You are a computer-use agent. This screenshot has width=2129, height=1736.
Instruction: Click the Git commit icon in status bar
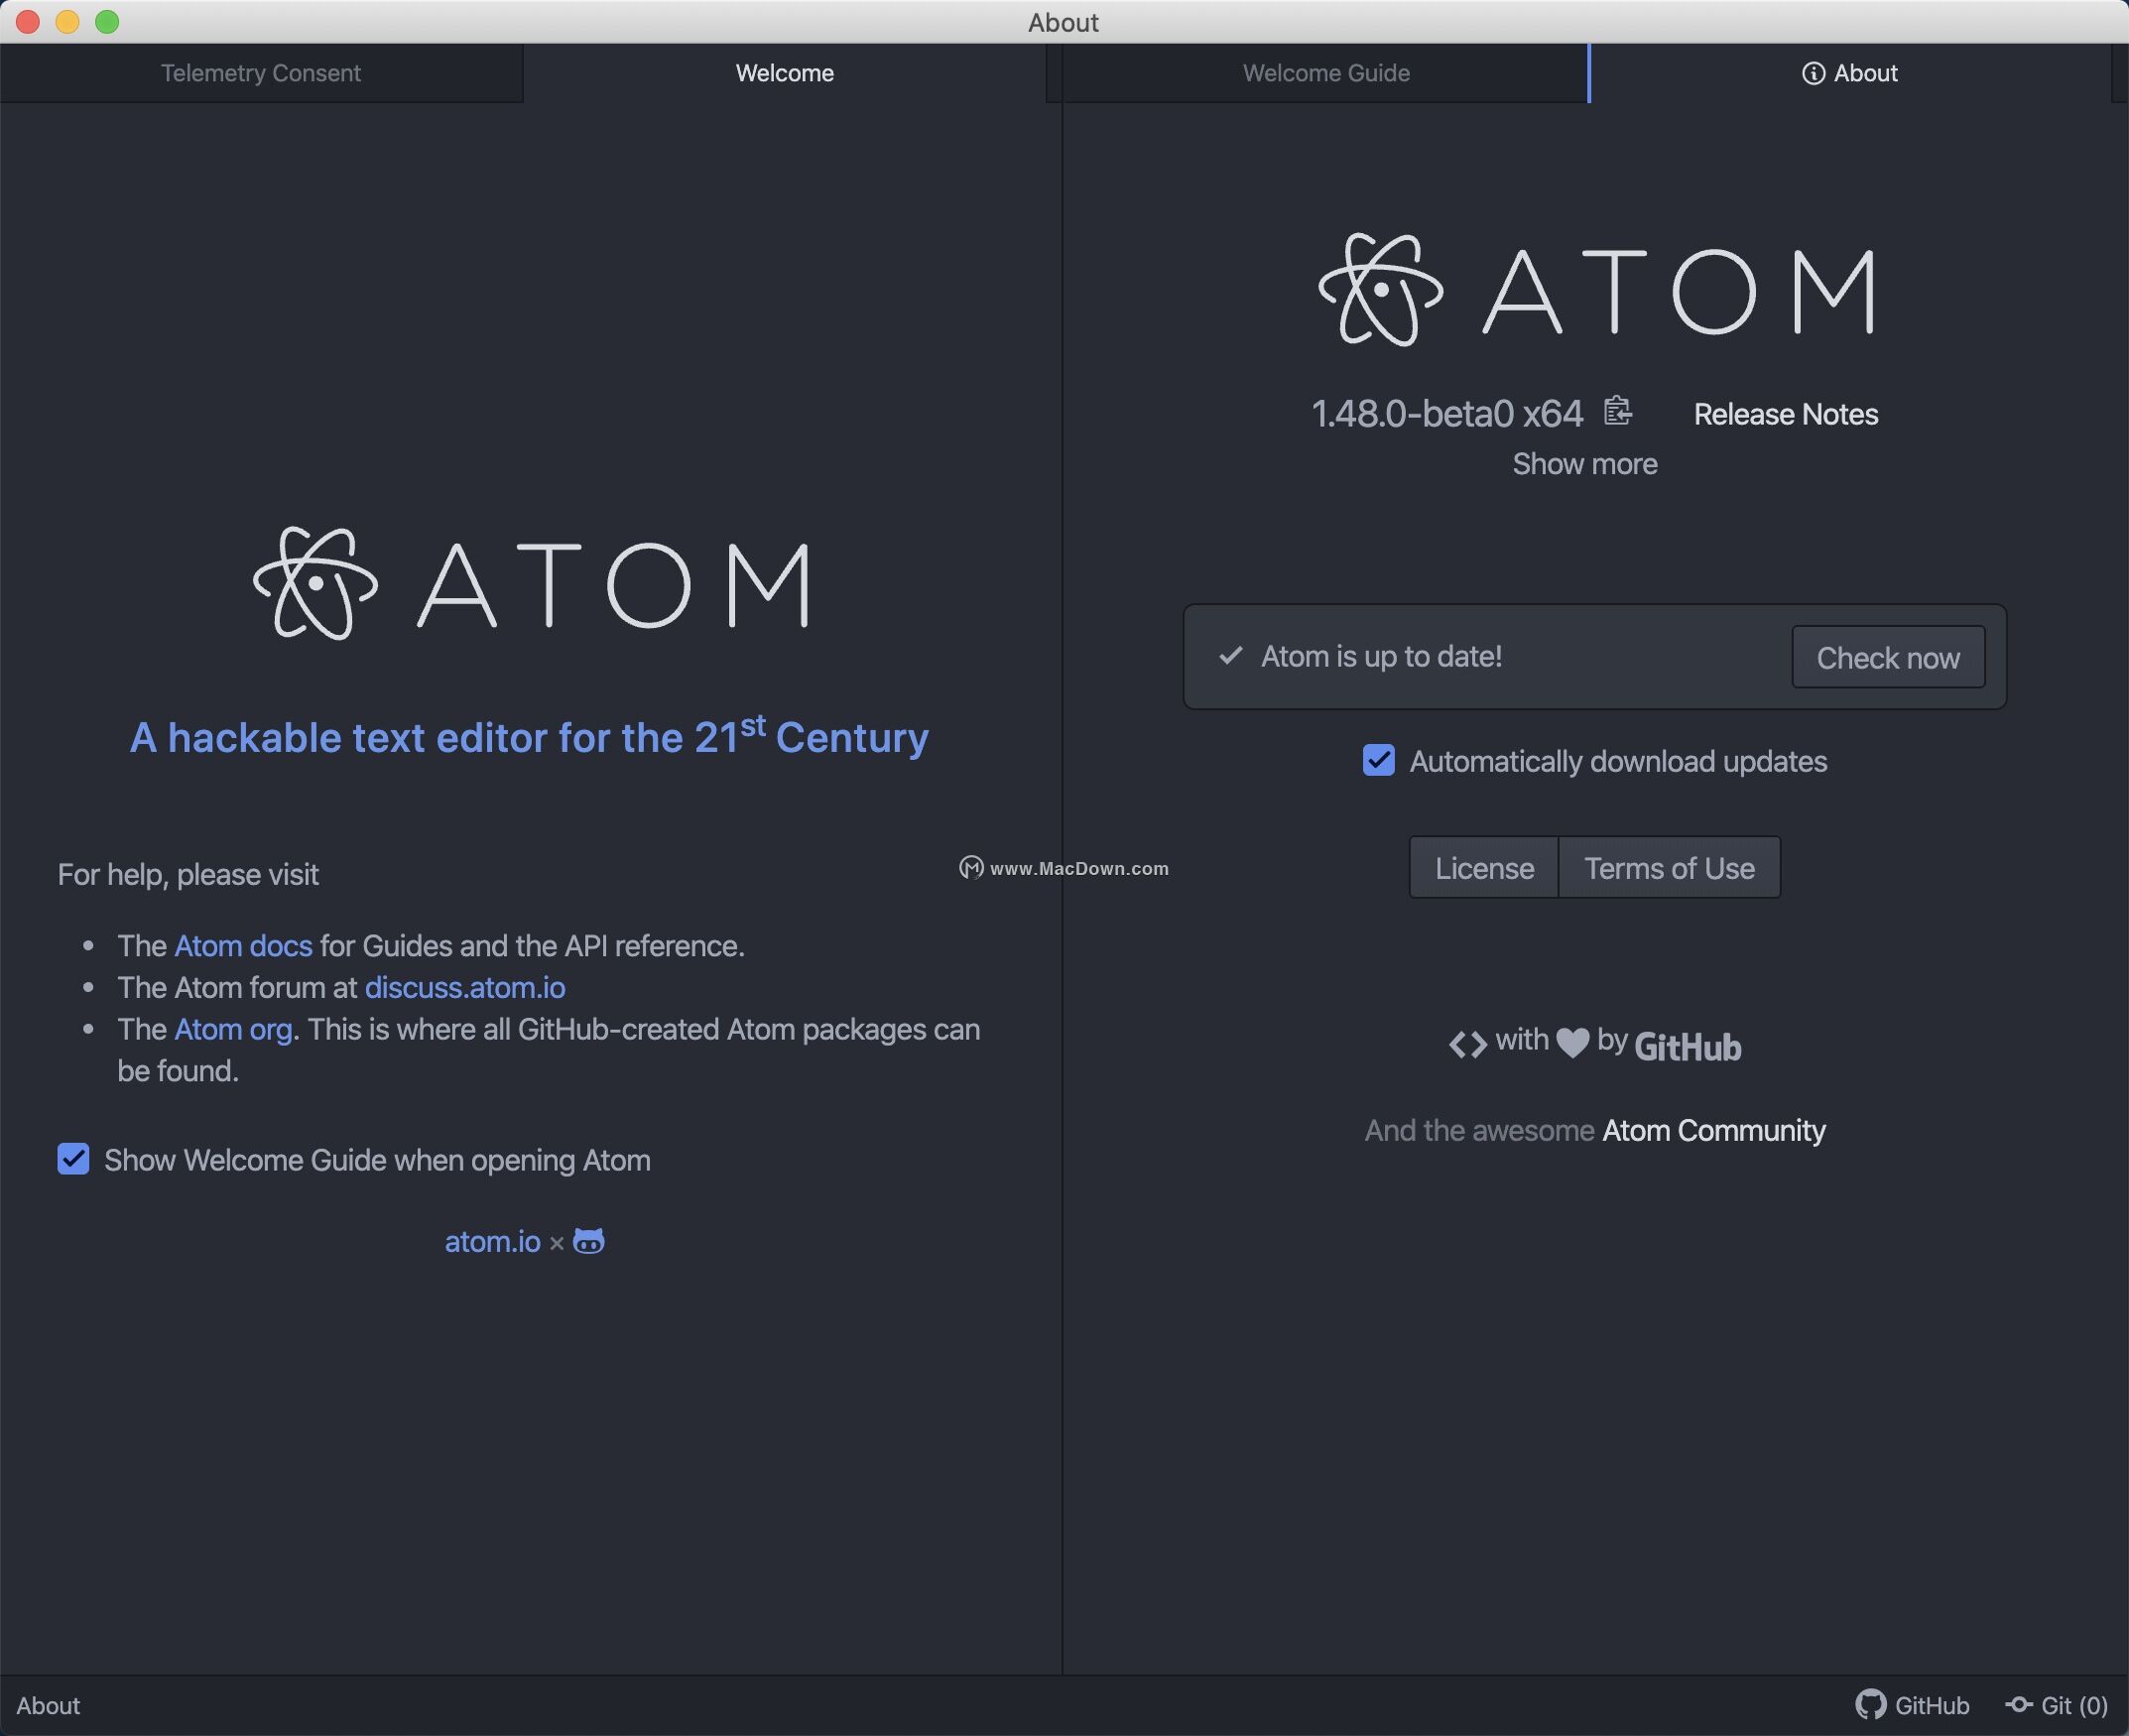click(x=2019, y=1704)
